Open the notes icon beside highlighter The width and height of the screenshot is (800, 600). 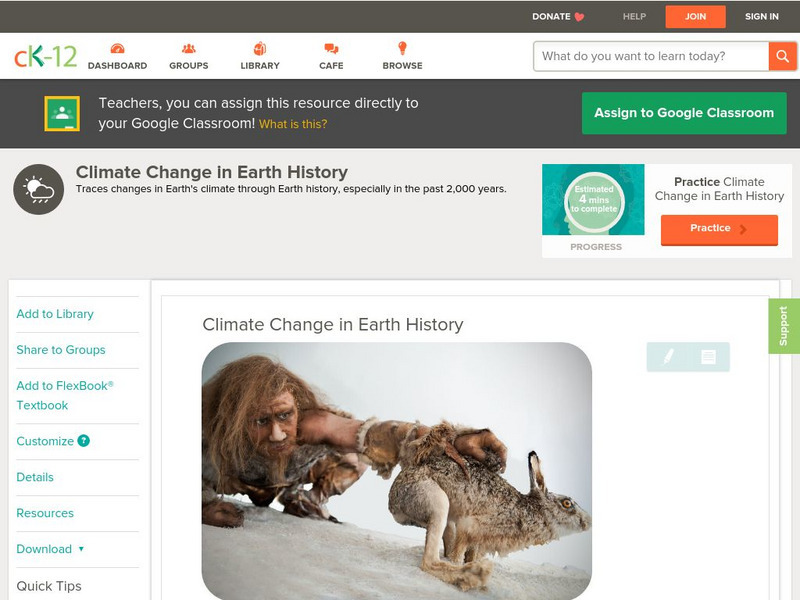point(708,356)
